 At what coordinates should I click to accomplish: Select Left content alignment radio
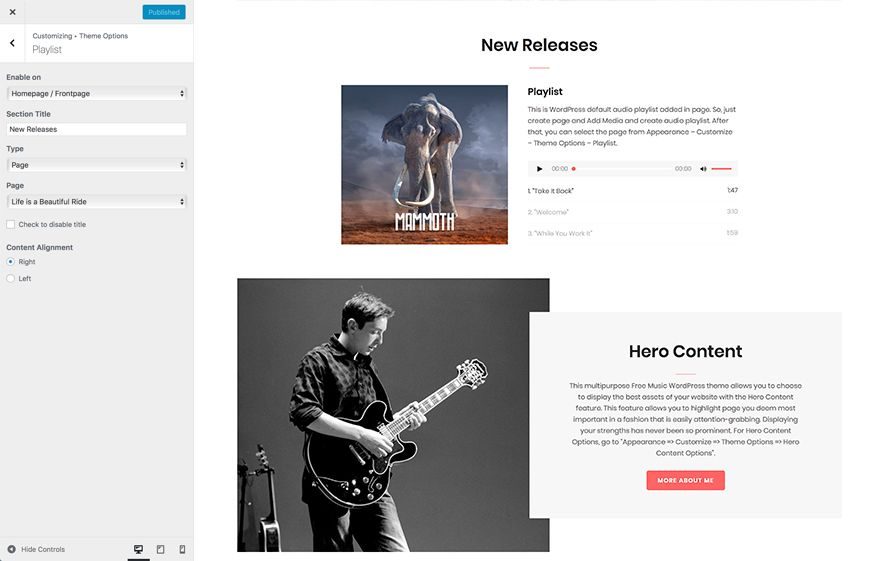pos(11,279)
